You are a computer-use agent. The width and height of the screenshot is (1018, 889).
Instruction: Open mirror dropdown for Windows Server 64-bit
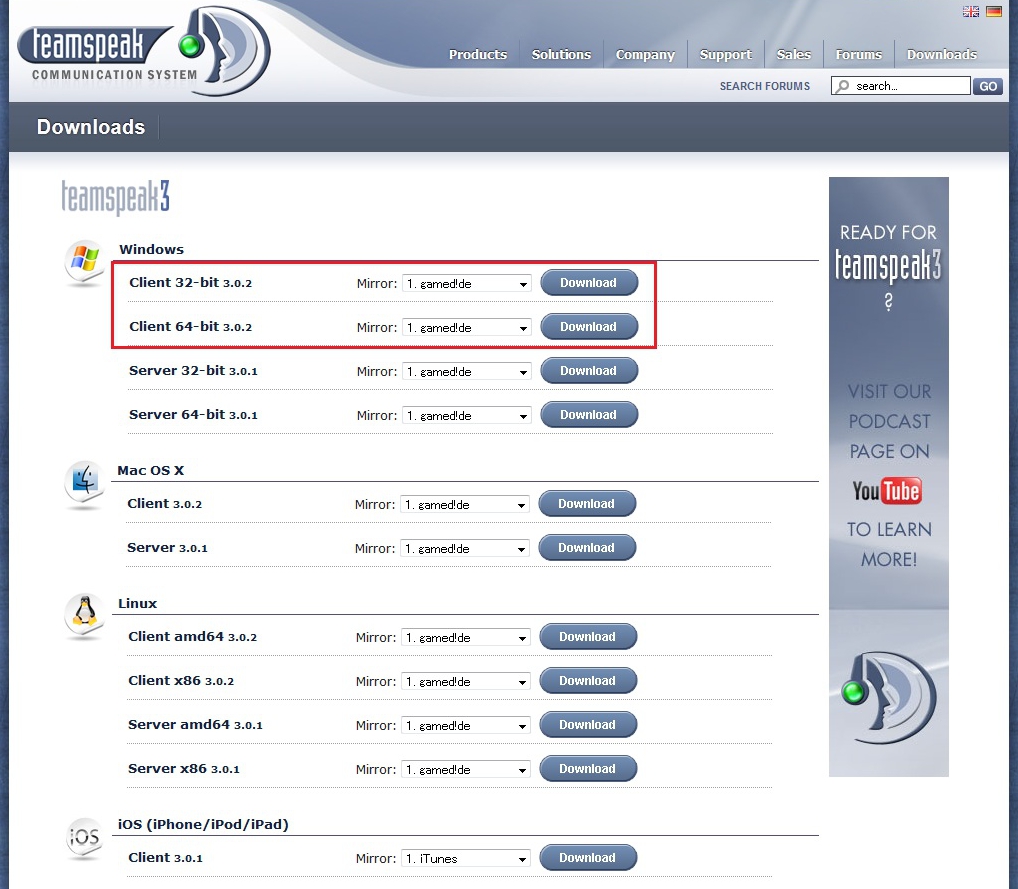click(467, 416)
